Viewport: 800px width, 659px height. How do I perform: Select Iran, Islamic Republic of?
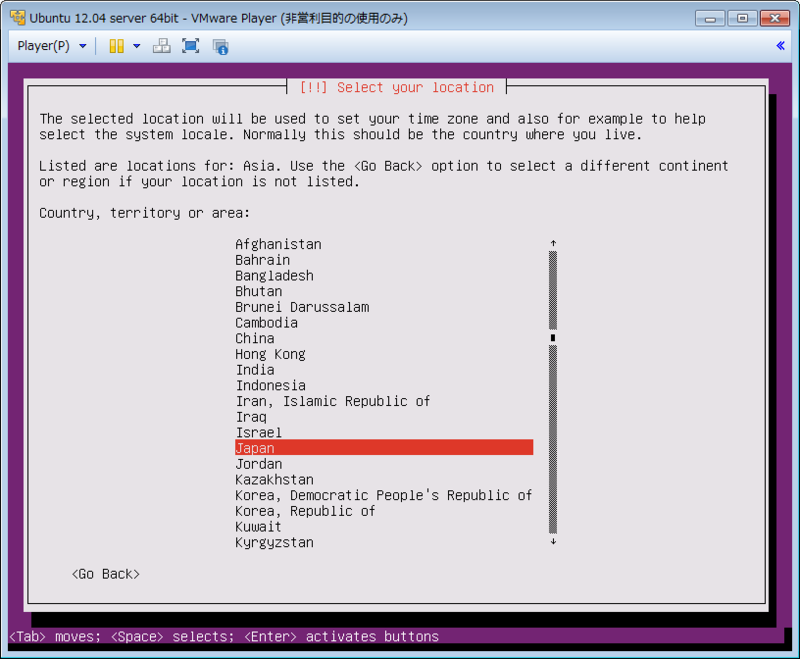point(333,401)
